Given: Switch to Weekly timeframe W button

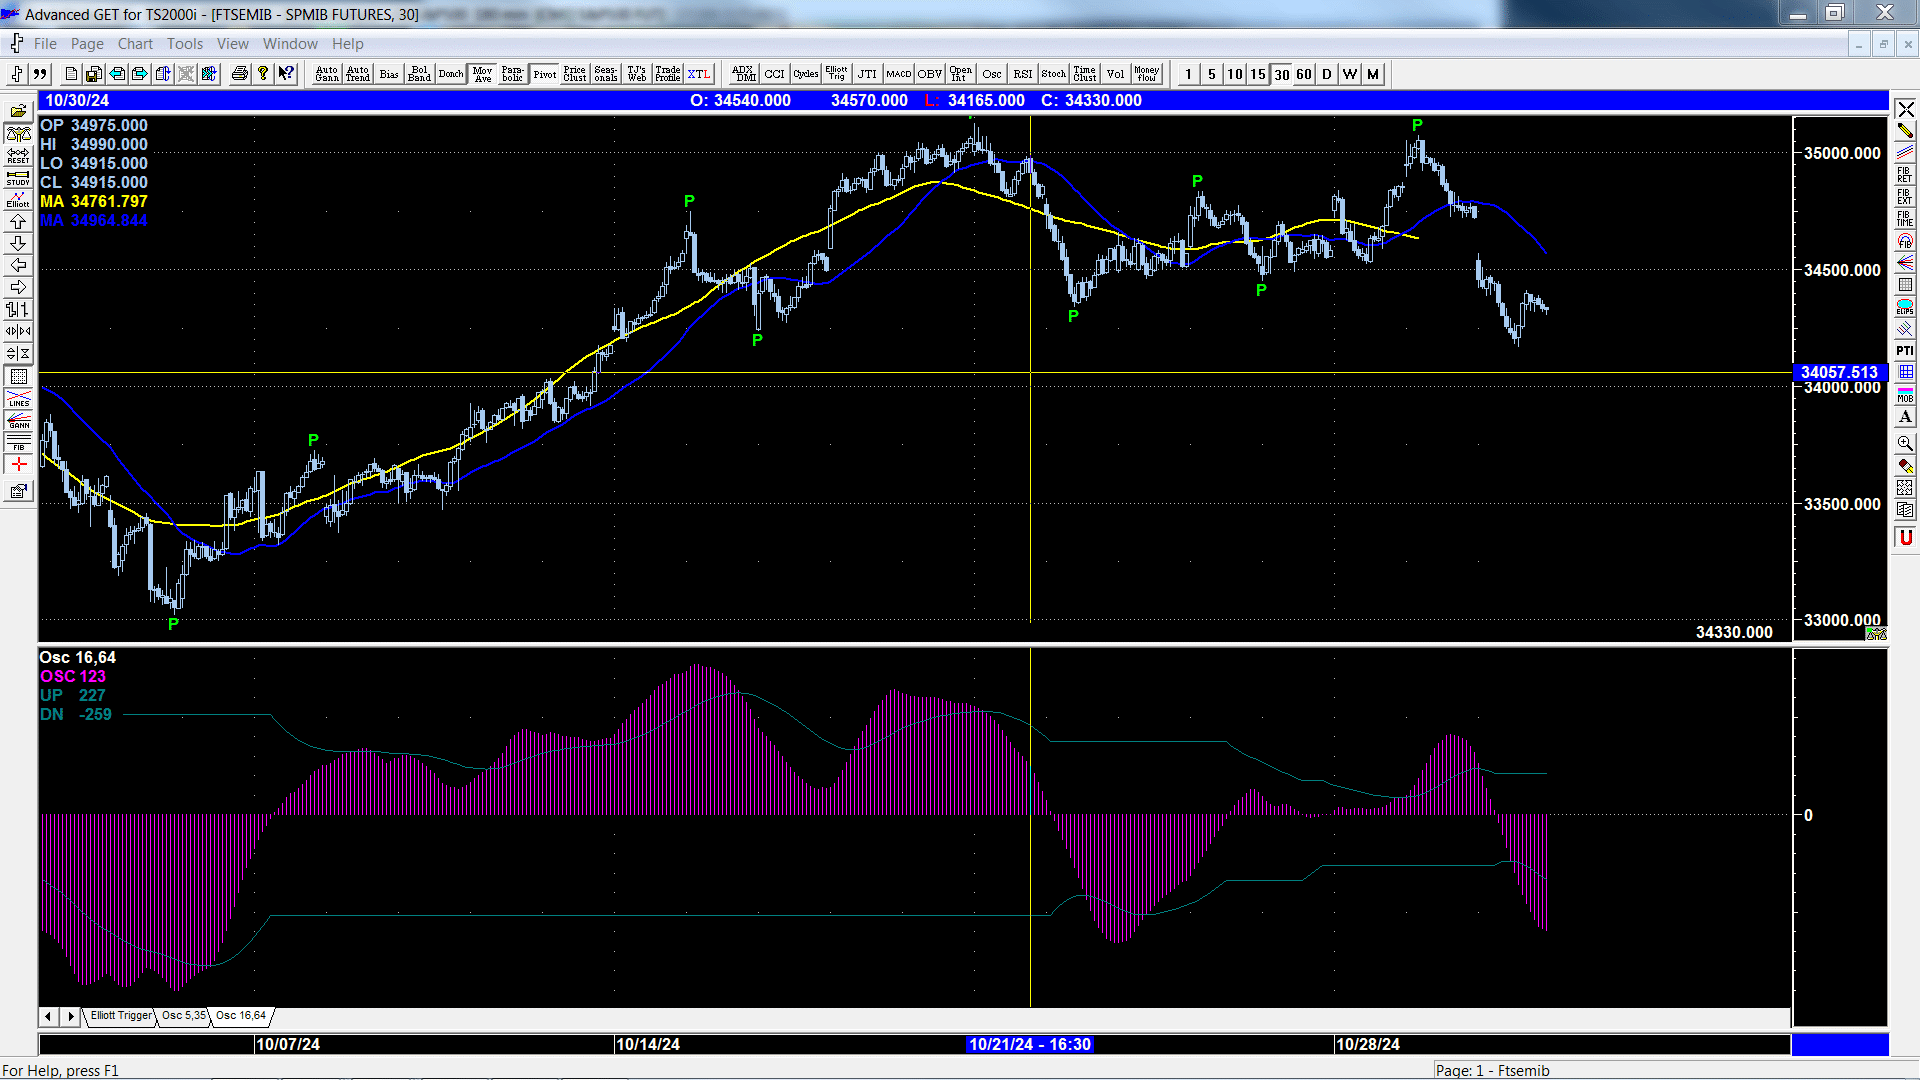Looking at the screenshot, I should pos(1350,74).
